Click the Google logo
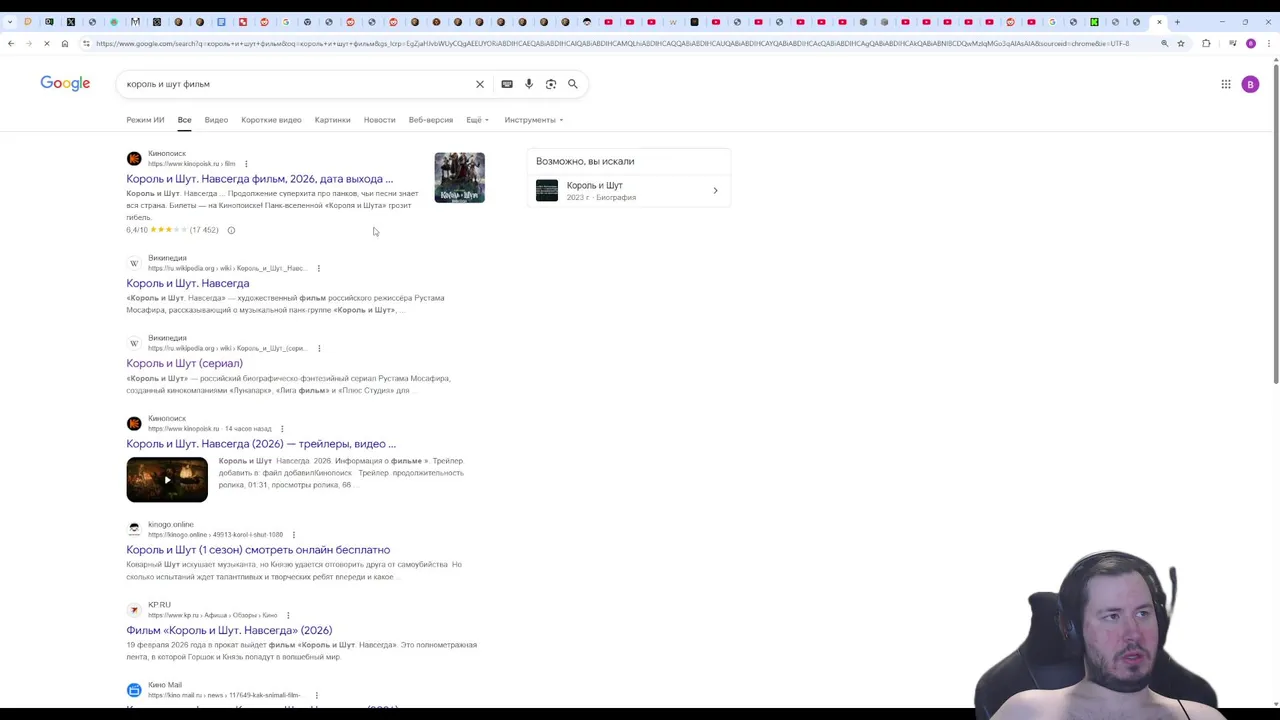Viewport: 1280px width, 720px height. tap(65, 83)
